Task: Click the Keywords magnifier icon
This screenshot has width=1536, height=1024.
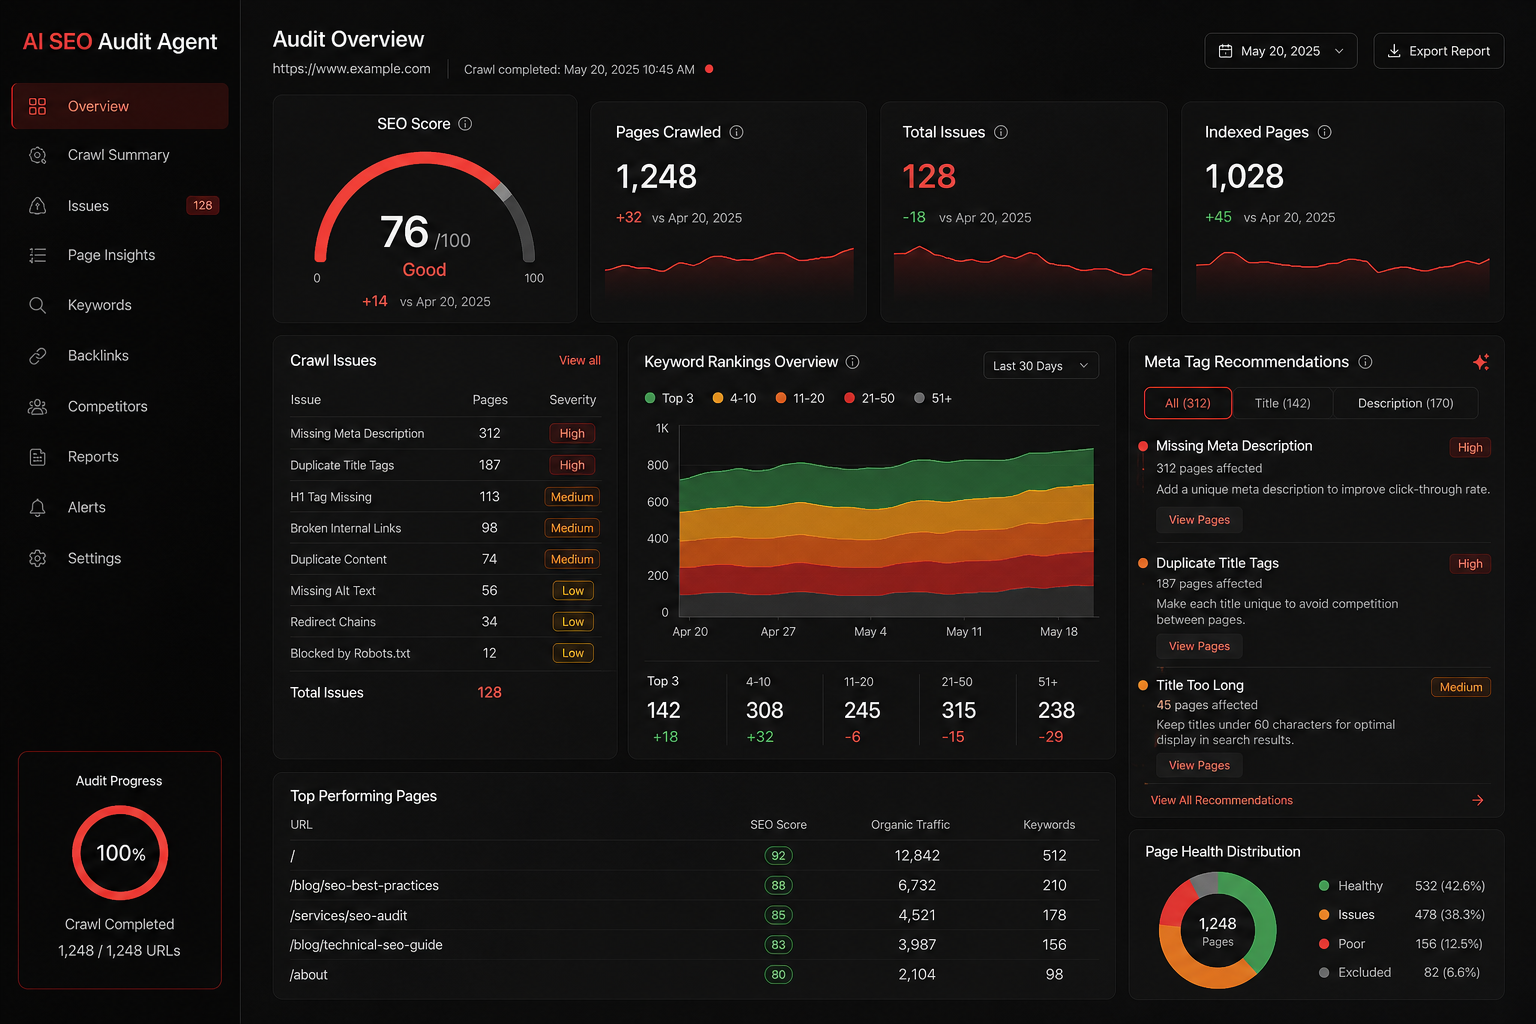Action: (37, 305)
